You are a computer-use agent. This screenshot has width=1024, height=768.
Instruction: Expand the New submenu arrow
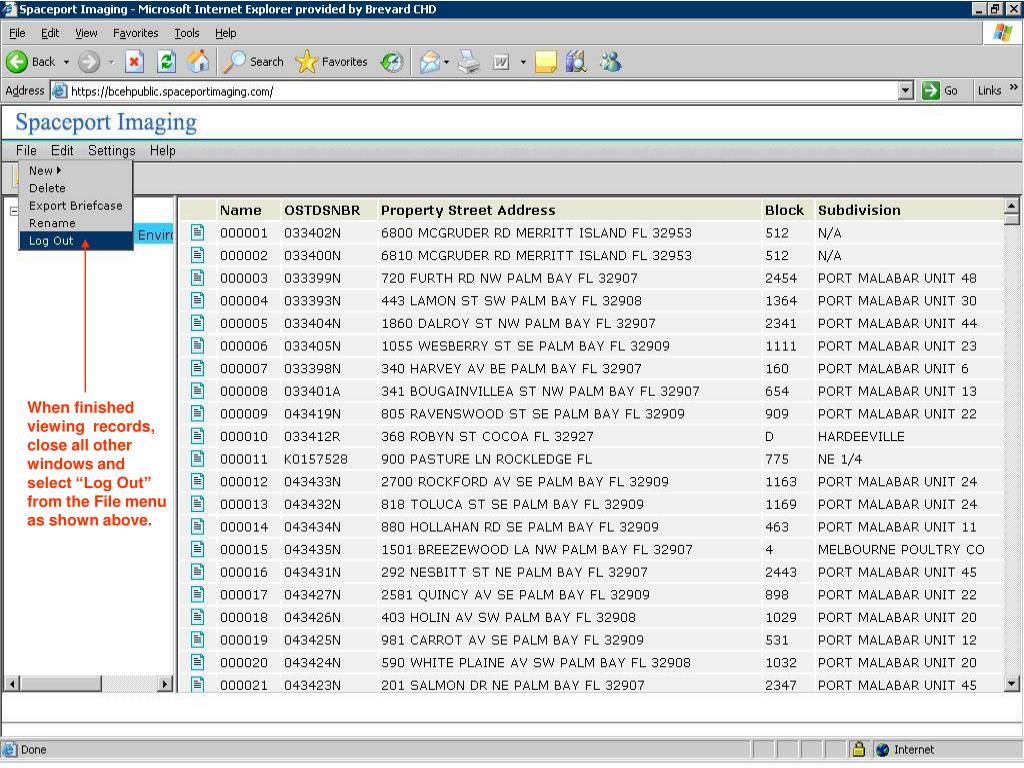tap(59, 170)
